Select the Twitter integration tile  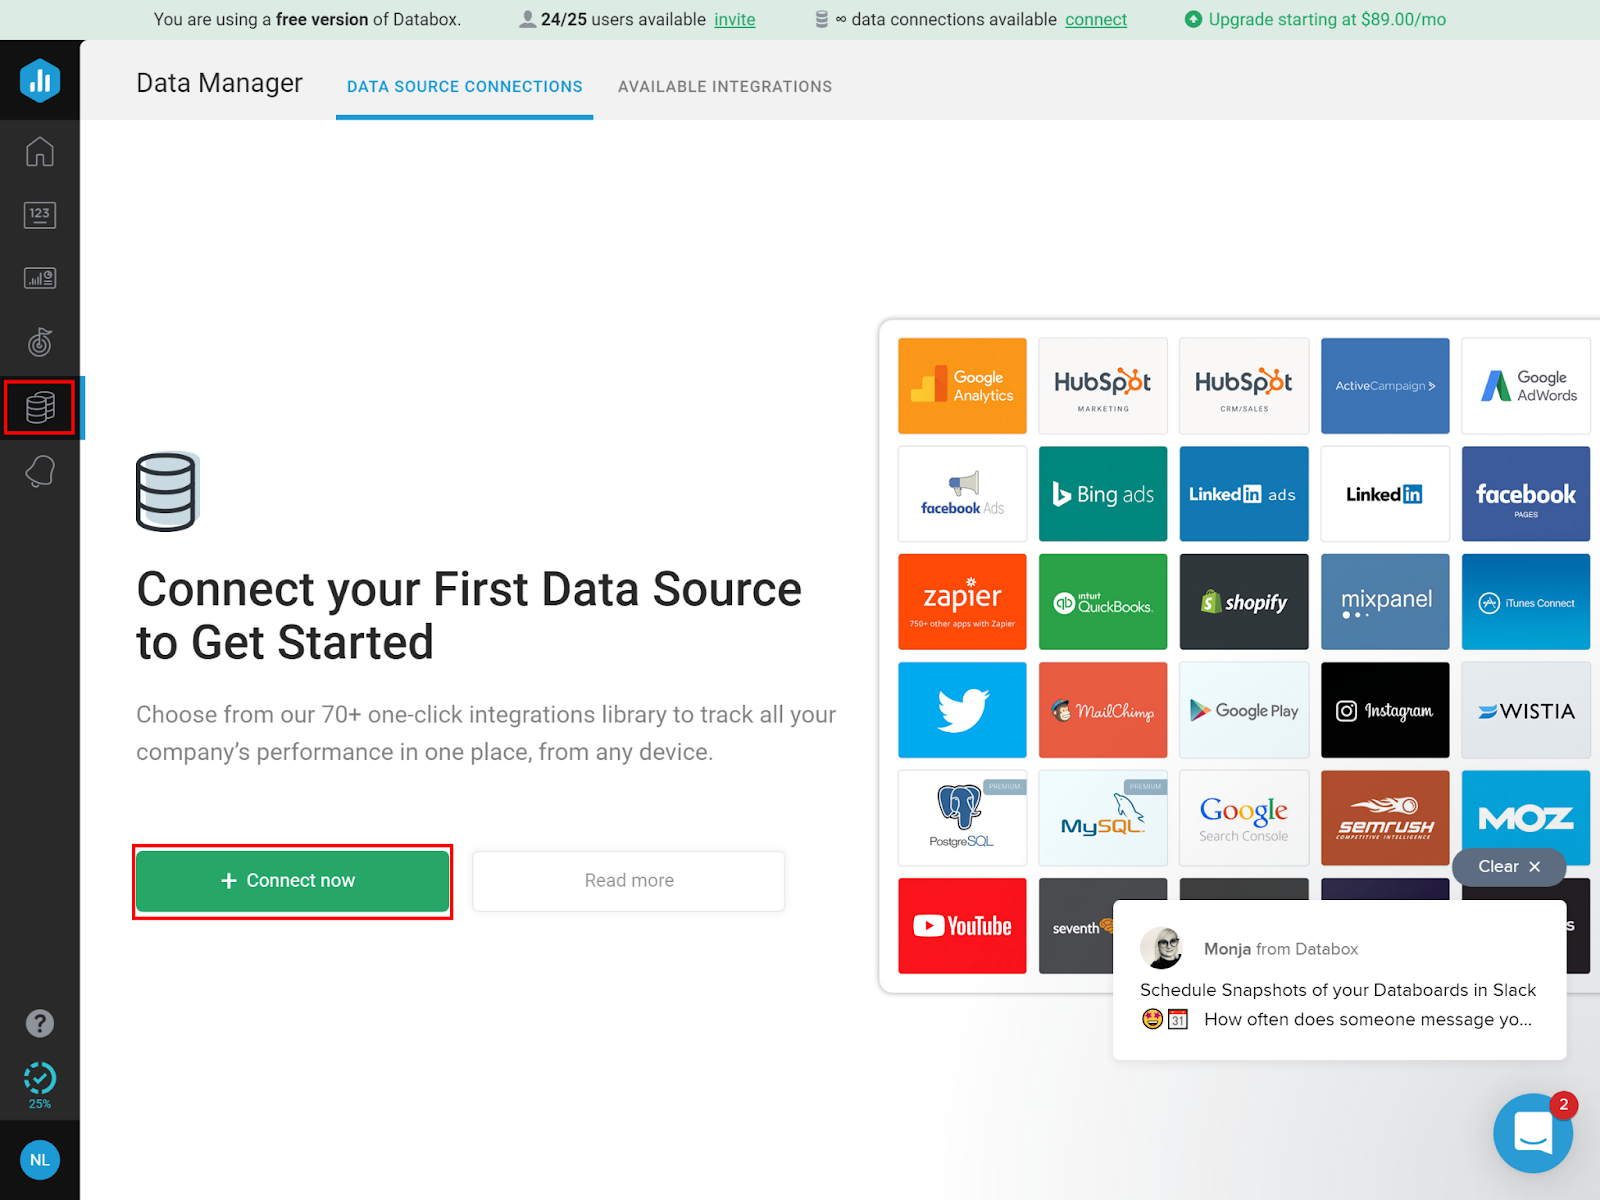click(961, 710)
